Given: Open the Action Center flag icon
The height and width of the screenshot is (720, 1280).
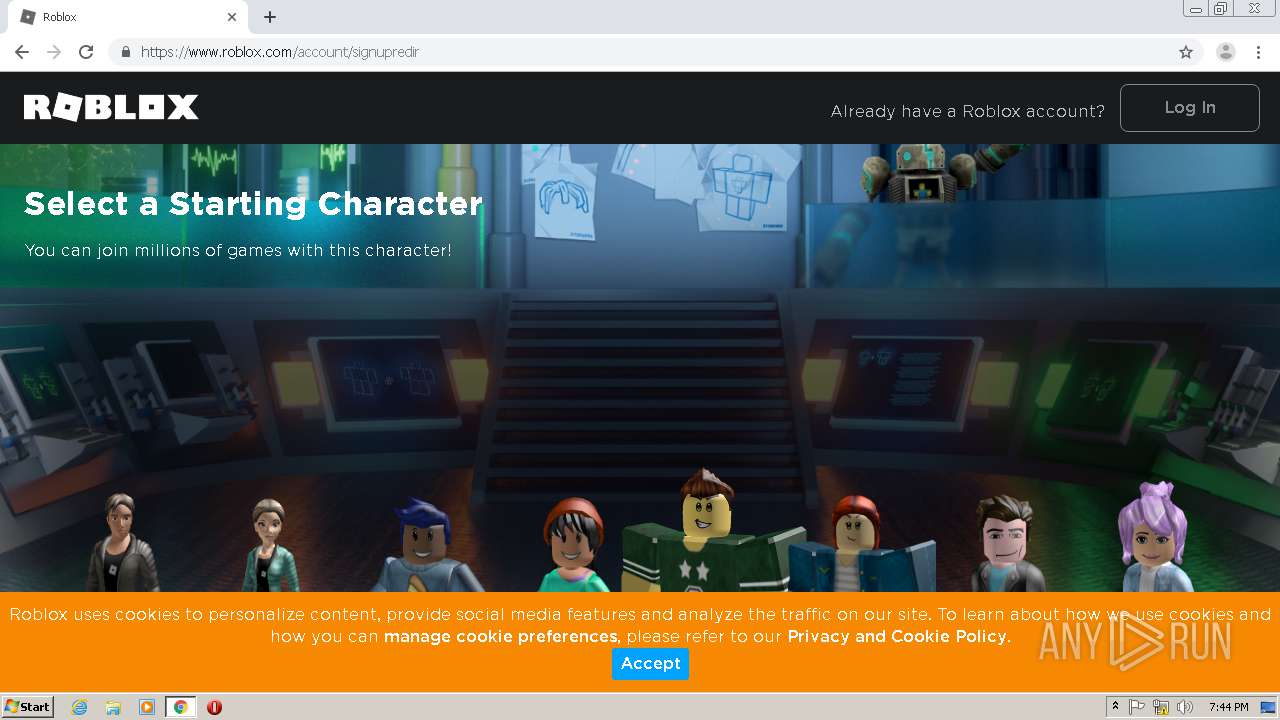Looking at the screenshot, I should (1137, 707).
